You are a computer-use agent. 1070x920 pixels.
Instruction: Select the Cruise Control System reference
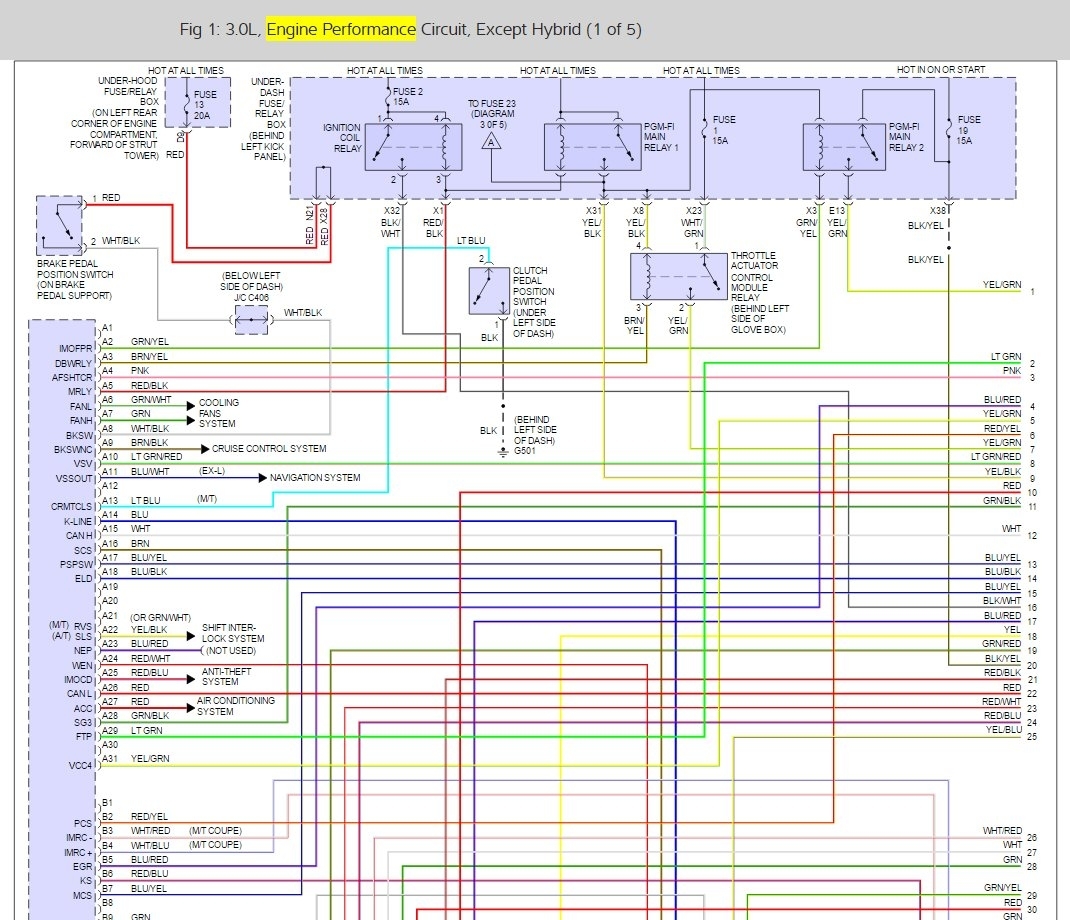point(268,448)
